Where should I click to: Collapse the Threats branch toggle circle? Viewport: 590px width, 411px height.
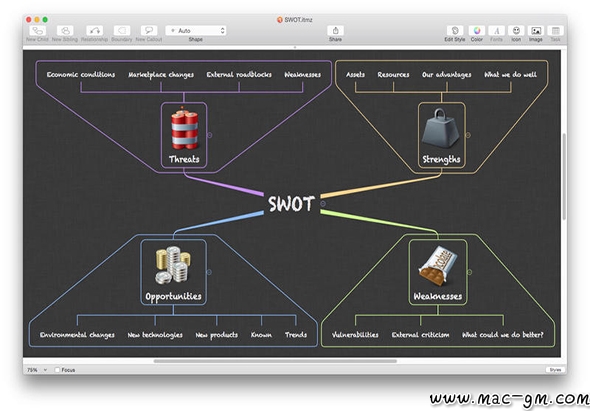pyautogui.click(x=210, y=135)
